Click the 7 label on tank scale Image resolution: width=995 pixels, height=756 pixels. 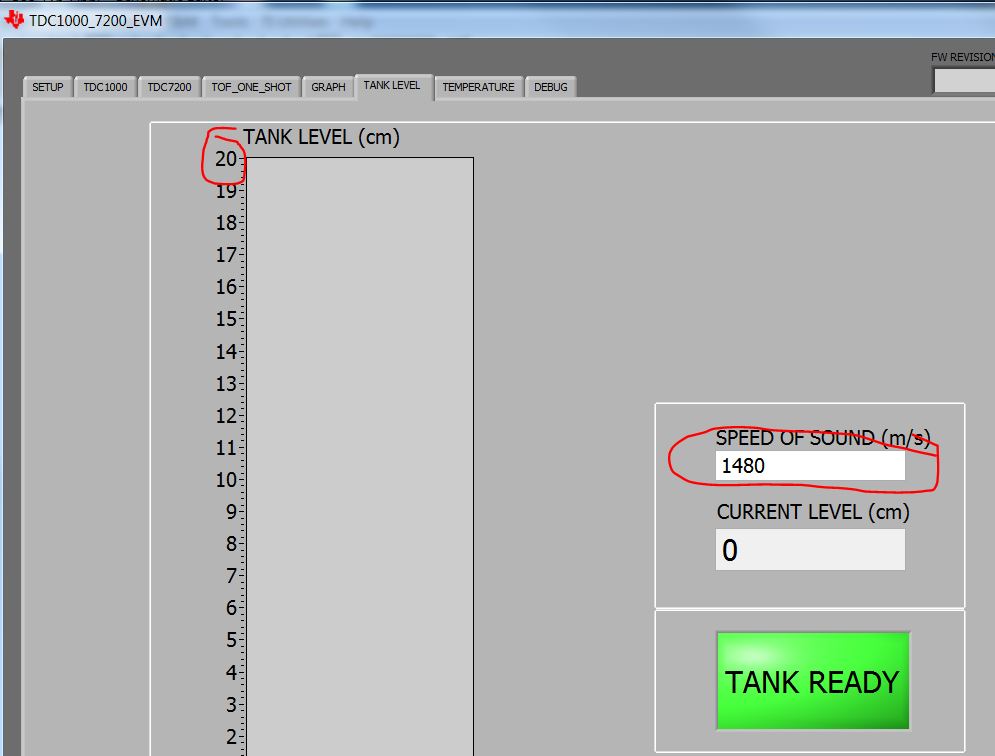[232, 576]
